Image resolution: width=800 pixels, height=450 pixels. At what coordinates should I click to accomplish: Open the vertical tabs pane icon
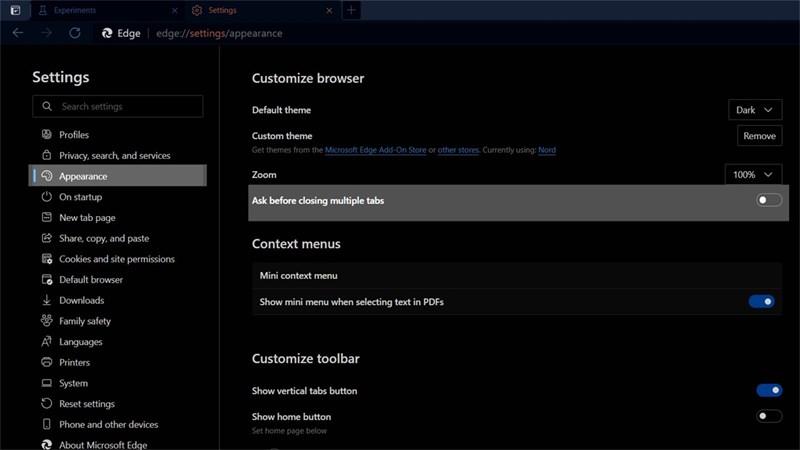click(15, 10)
